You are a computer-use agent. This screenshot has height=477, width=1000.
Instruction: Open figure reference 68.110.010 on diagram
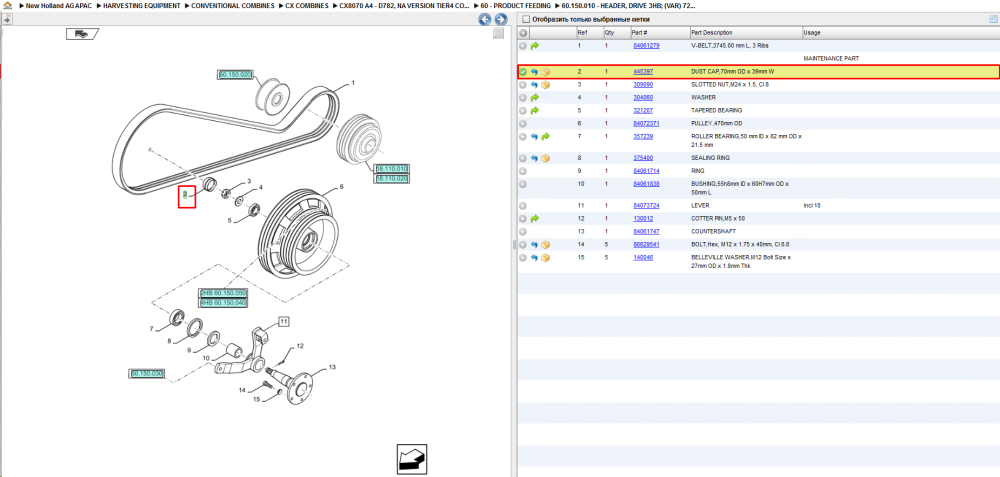point(392,169)
